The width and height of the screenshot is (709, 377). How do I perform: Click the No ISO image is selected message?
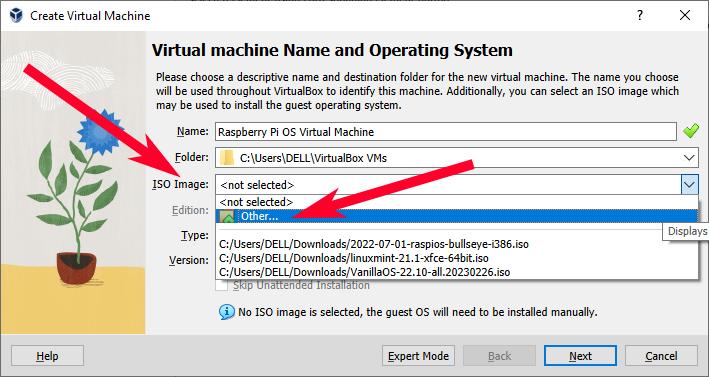click(418, 312)
